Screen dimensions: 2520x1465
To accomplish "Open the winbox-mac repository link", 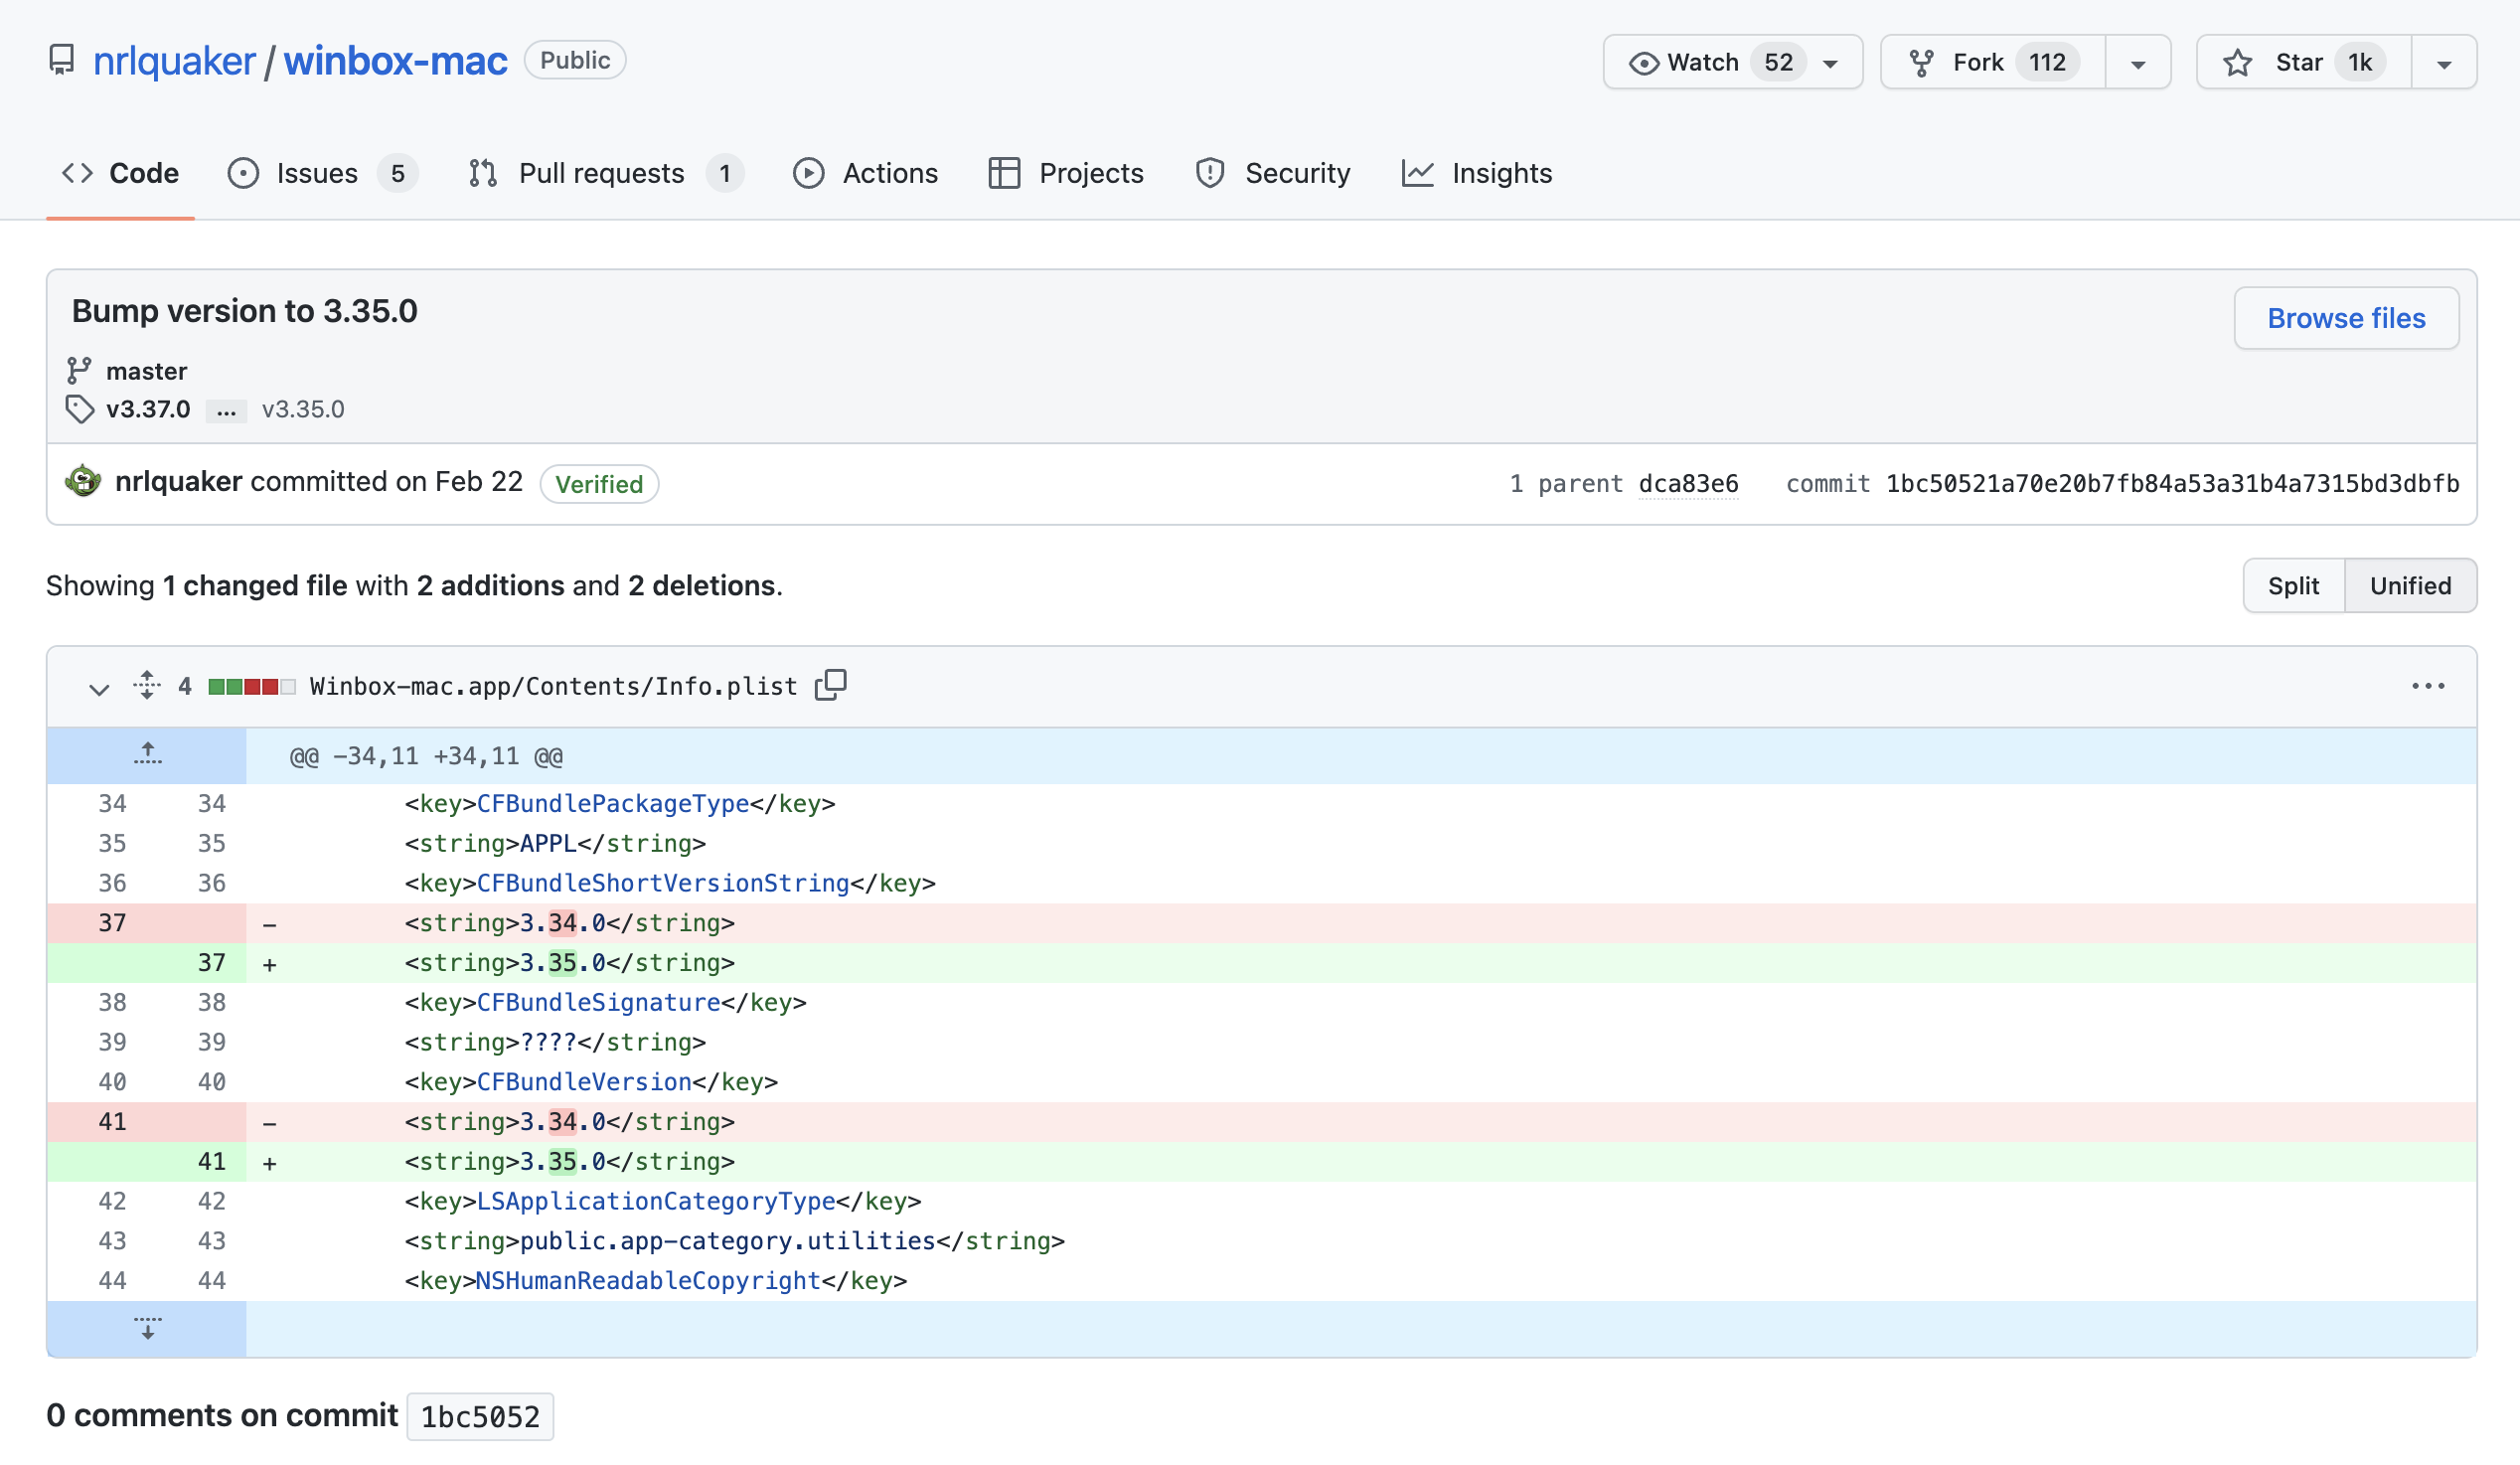I will click(x=395, y=61).
